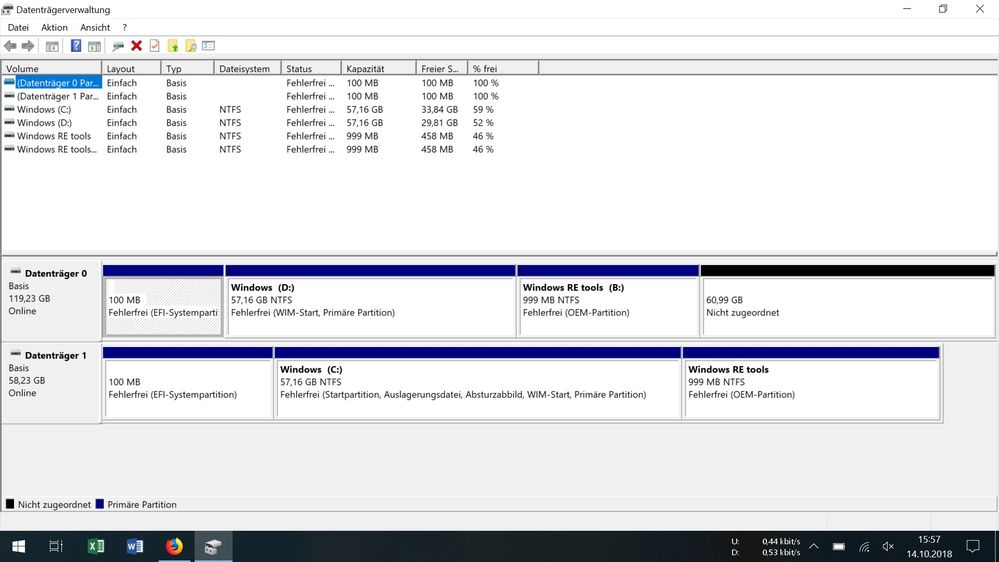
Task: Sort list by Kapazität column header
Action: pos(378,69)
